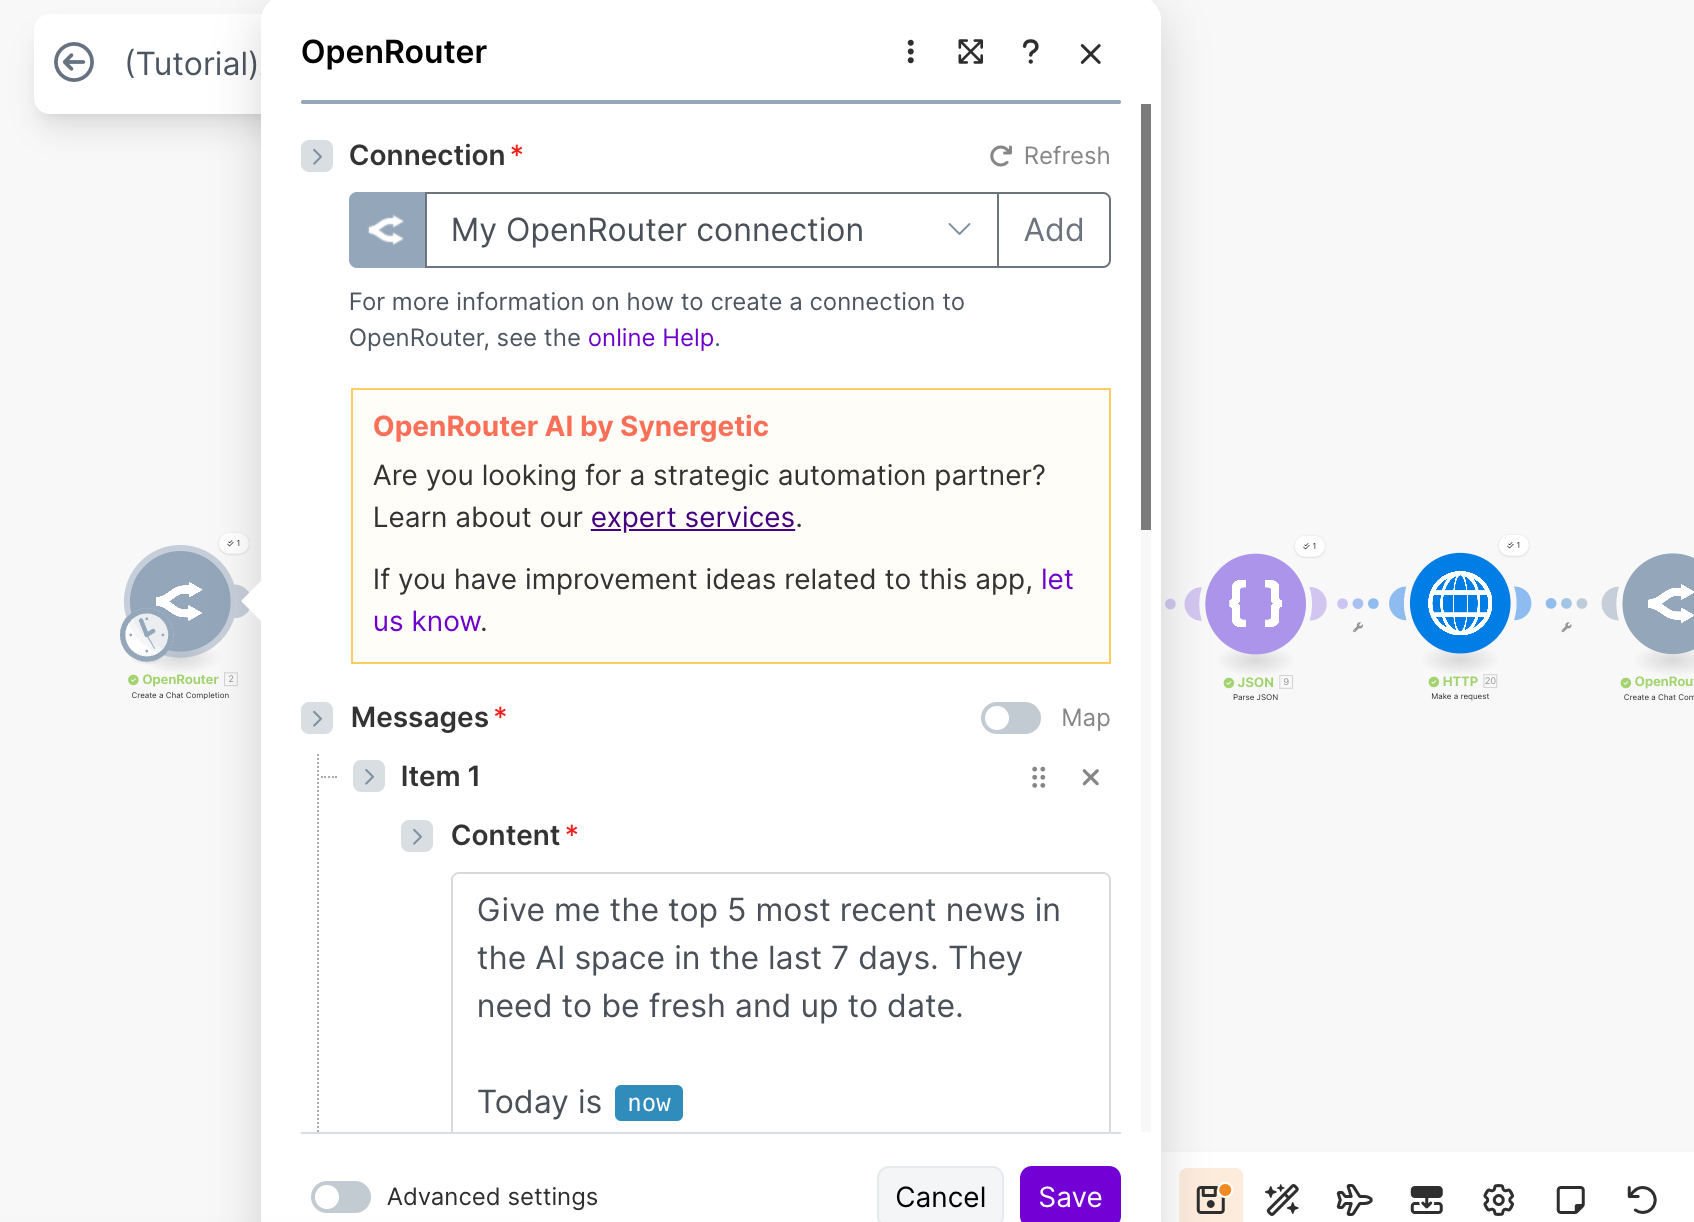Auto-align modules using the align icon
Viewport: 1694px width, 1222px height.
pyautogui.click(x=1427, y=1199)
